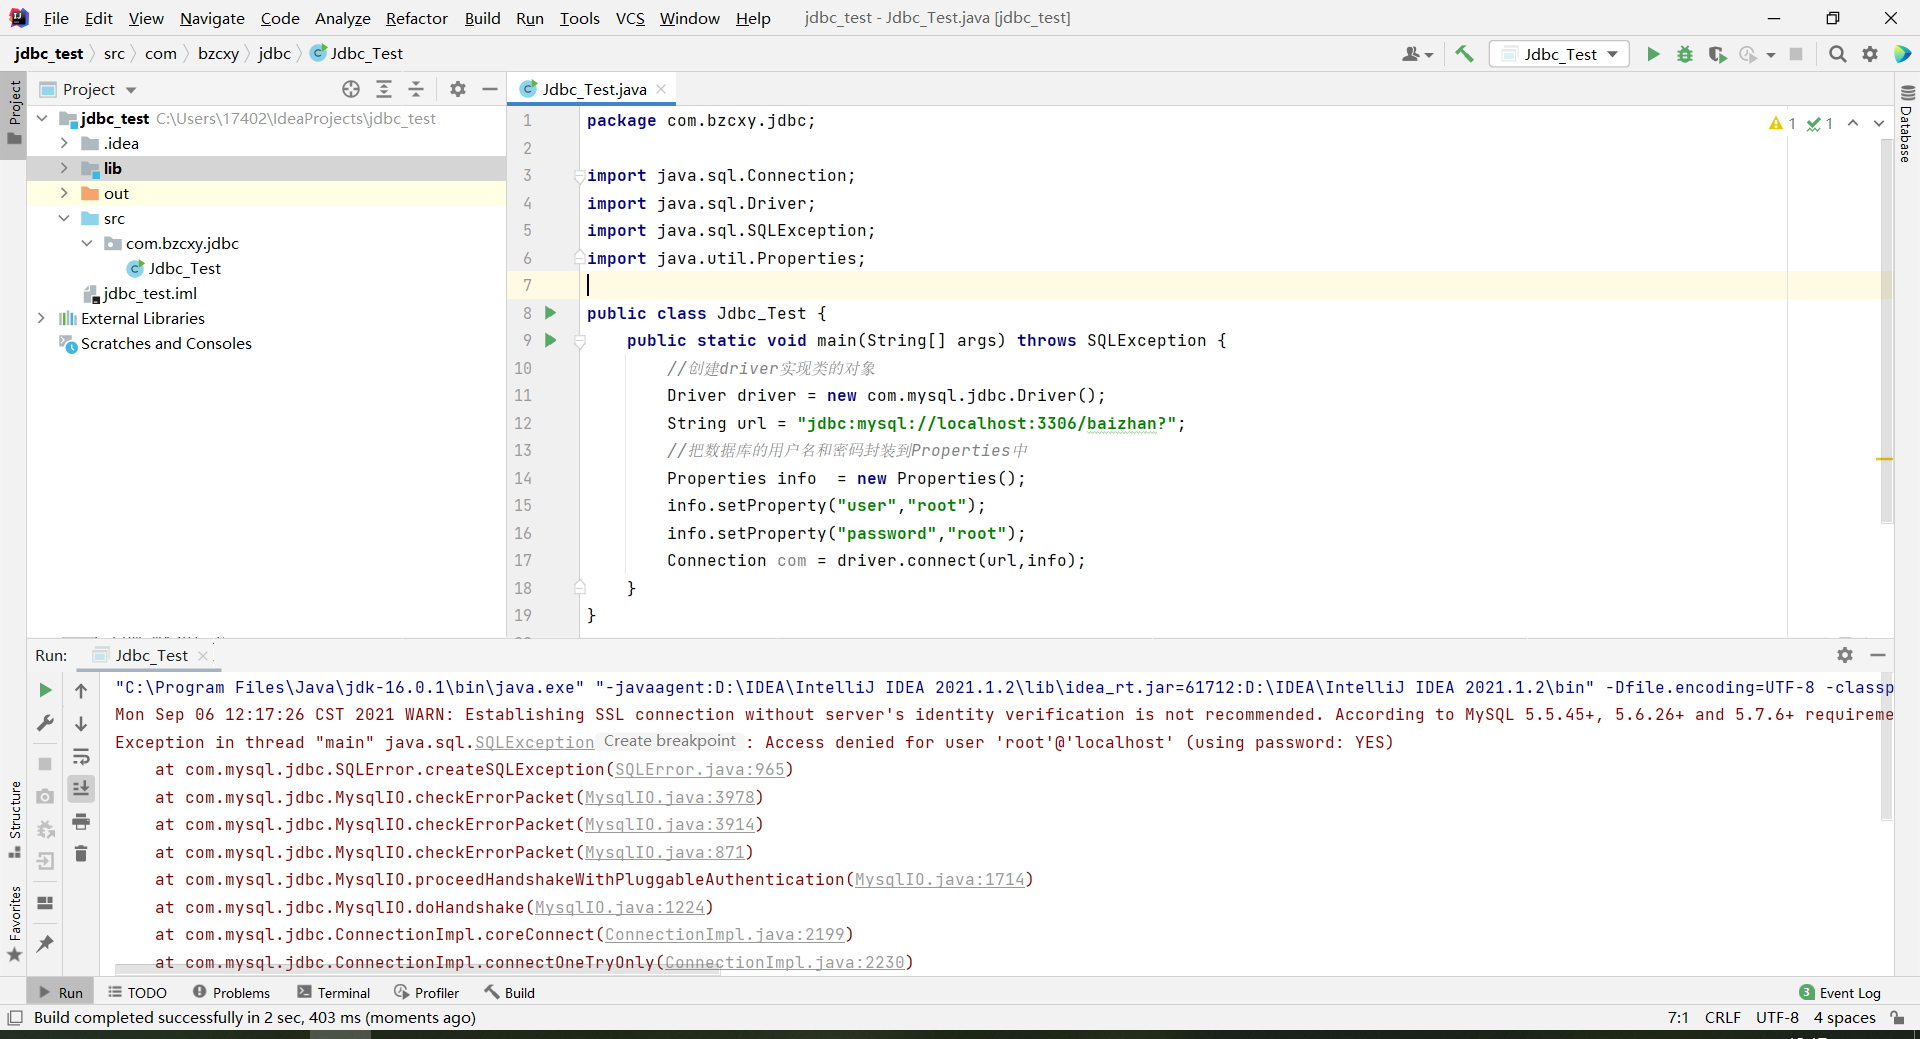This screenshot has height=1039, width=1920.
Task: Open the Jdbc_Test class in tree
Action: 174,268
